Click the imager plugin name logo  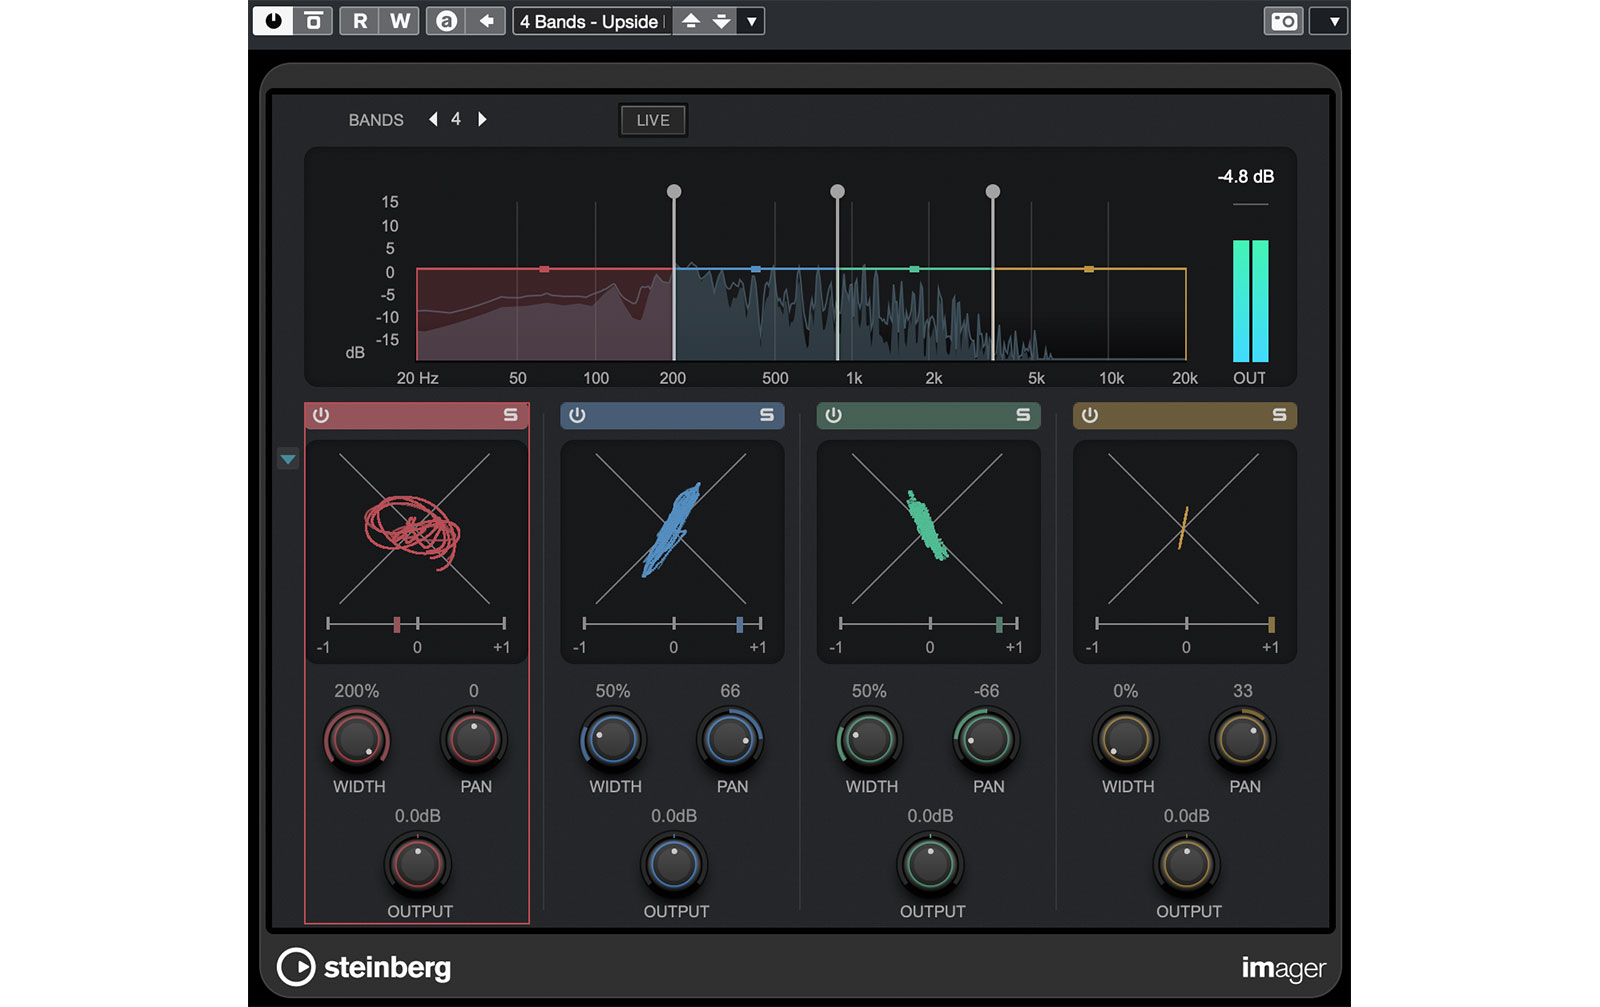(1283, 968)
